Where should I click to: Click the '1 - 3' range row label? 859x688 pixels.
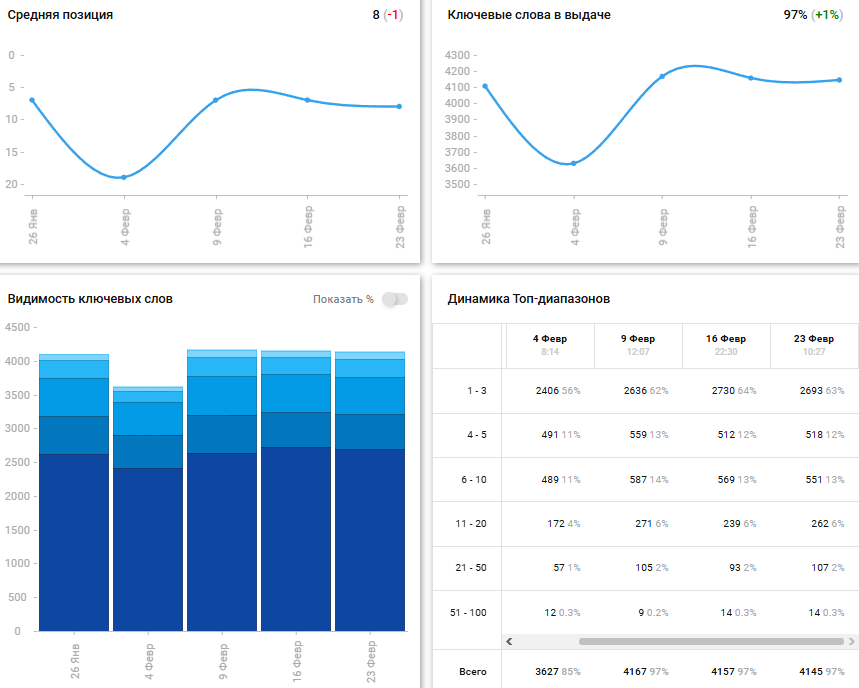(x=477, y=391)
